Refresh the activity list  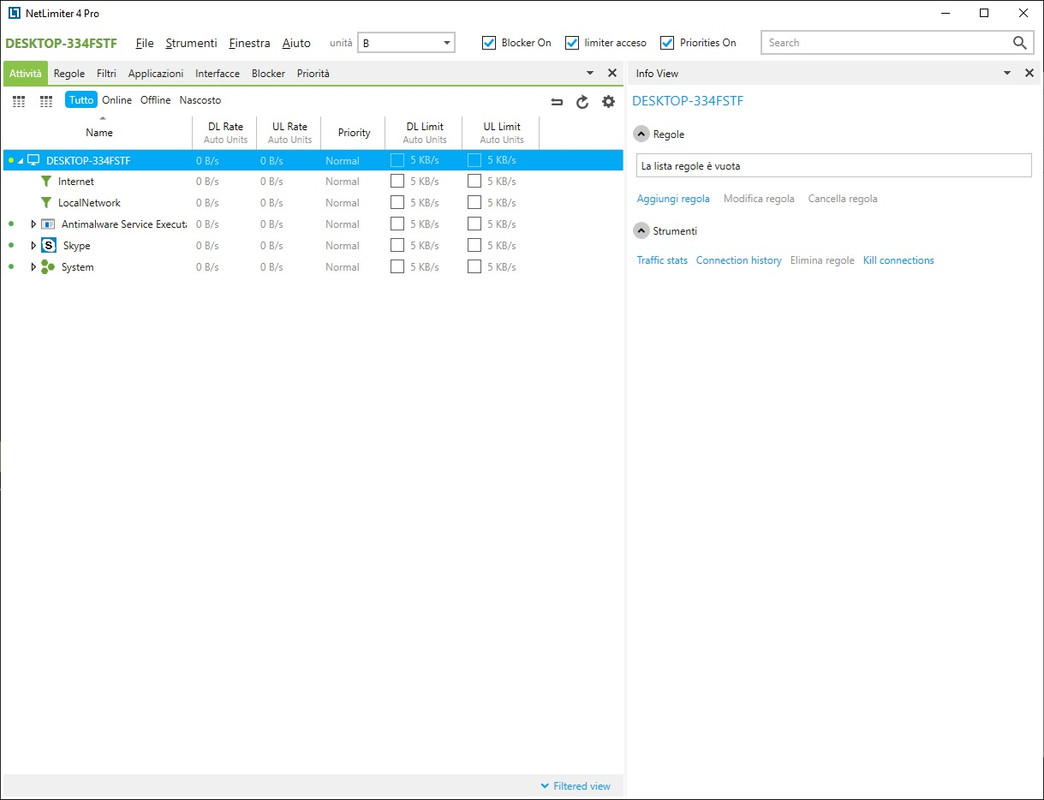(x=582, y=102)
